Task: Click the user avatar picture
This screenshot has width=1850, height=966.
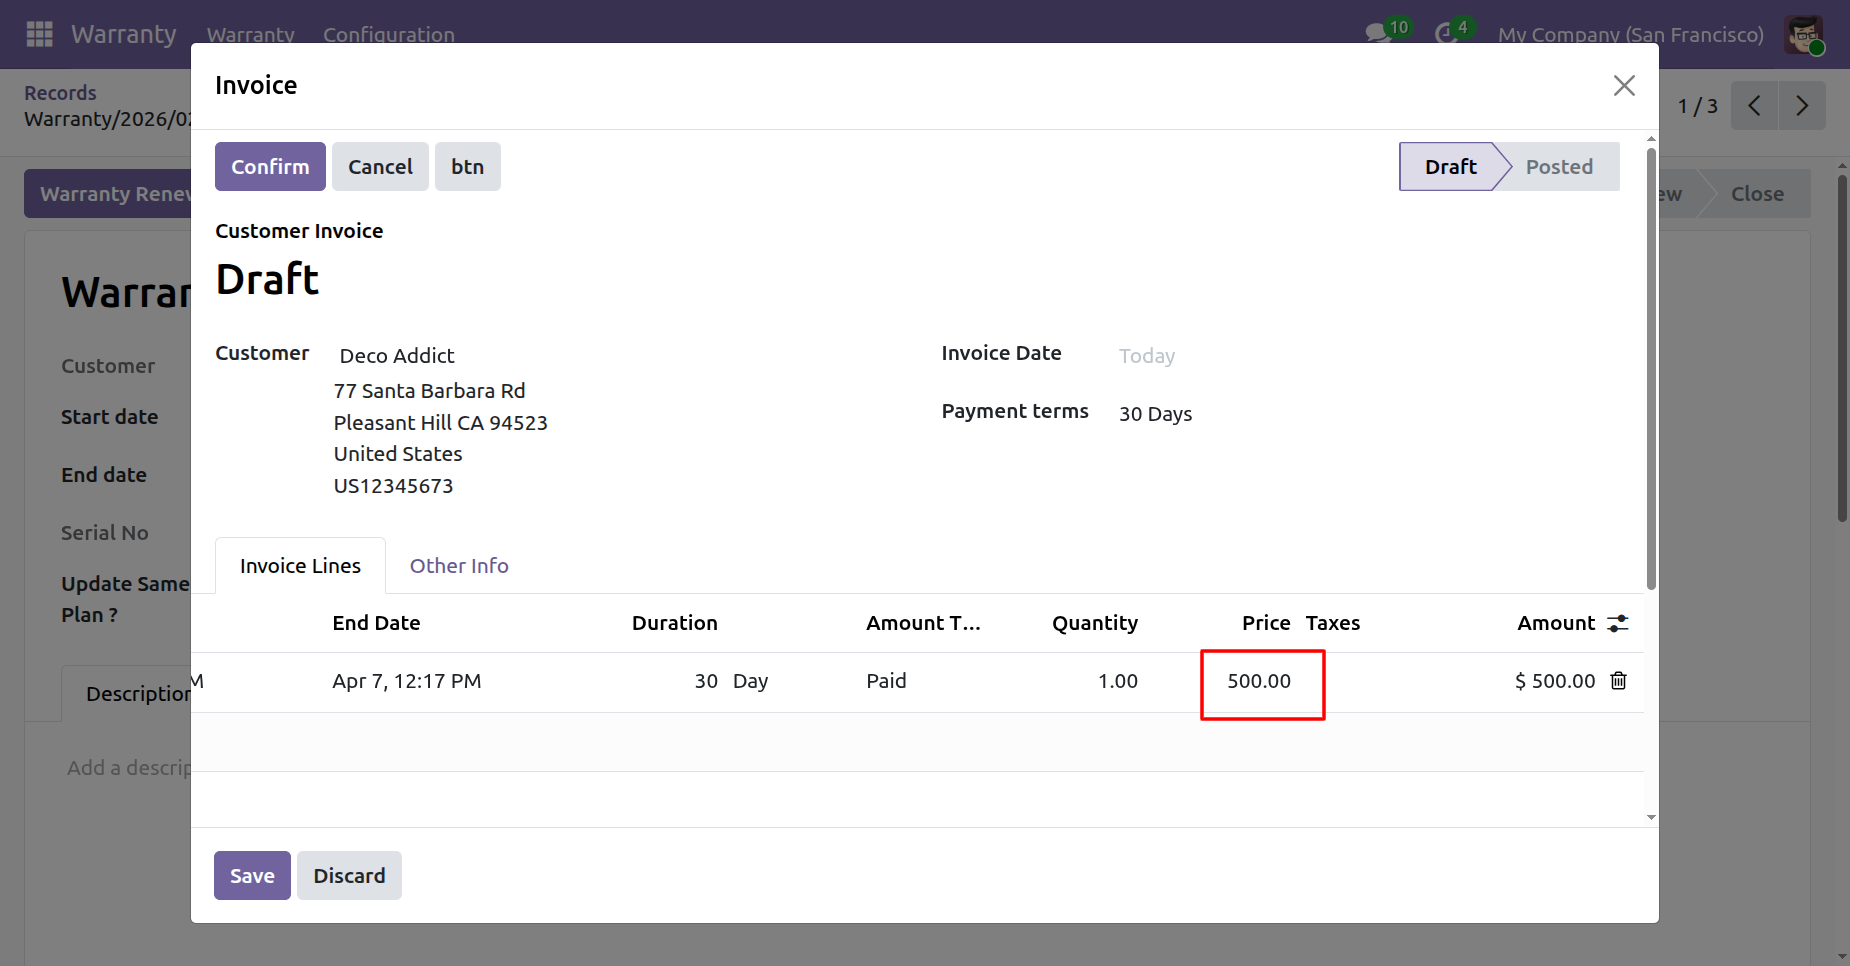Action: [x=1804, y=34]
